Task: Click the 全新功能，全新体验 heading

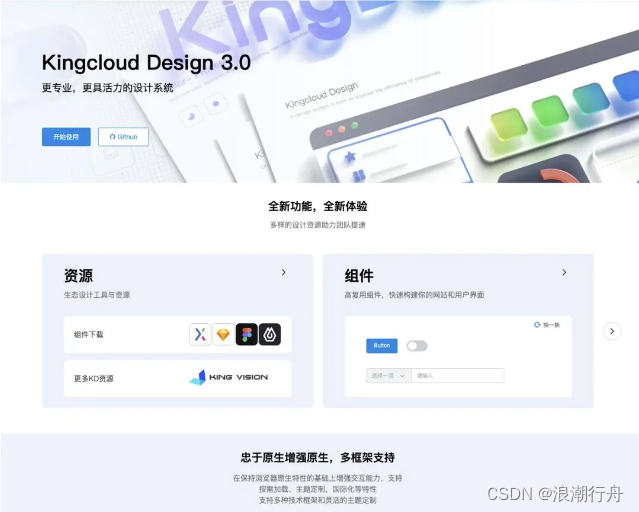Action: pos(317,206)
